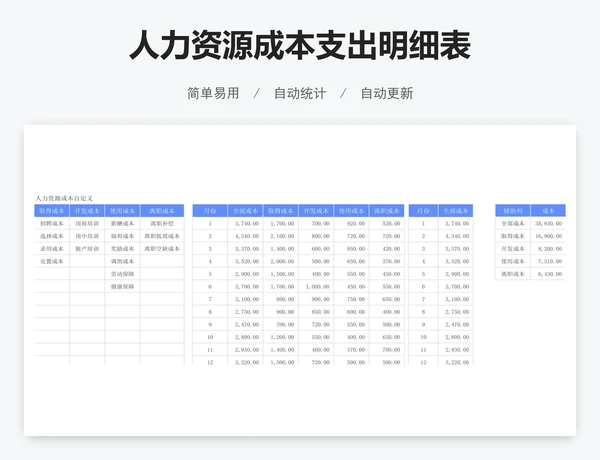Click the title 人力资源成本支出明细表
This screenshot has height=460, width=600.
[x=300, y=46]
